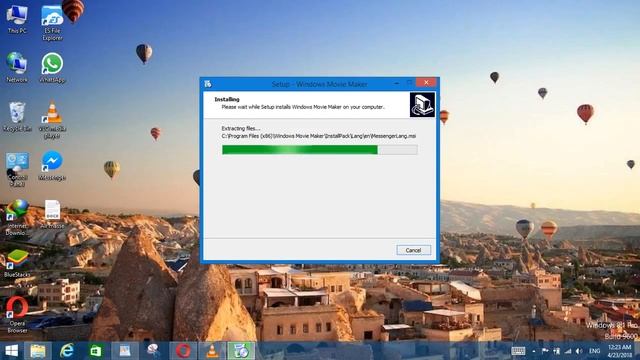This screenshot has height=360, width=640.
Task: Open Windows Store from the taskbar
Action: (96, 351)
